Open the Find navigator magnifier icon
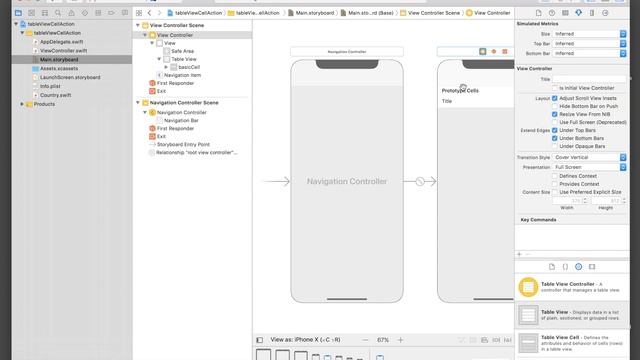640x360 pixels. 58,13
